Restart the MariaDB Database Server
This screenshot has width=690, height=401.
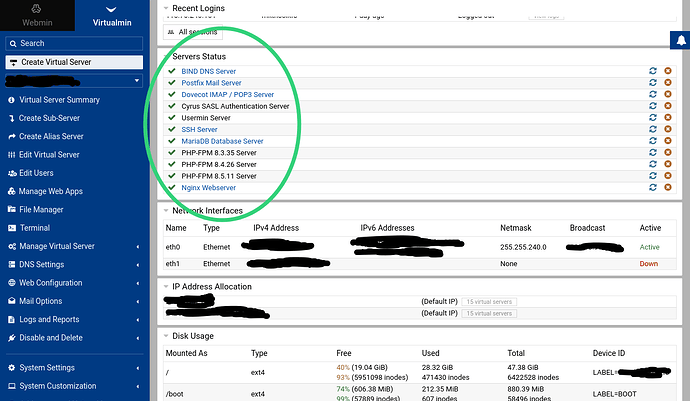tap(653, 141)
